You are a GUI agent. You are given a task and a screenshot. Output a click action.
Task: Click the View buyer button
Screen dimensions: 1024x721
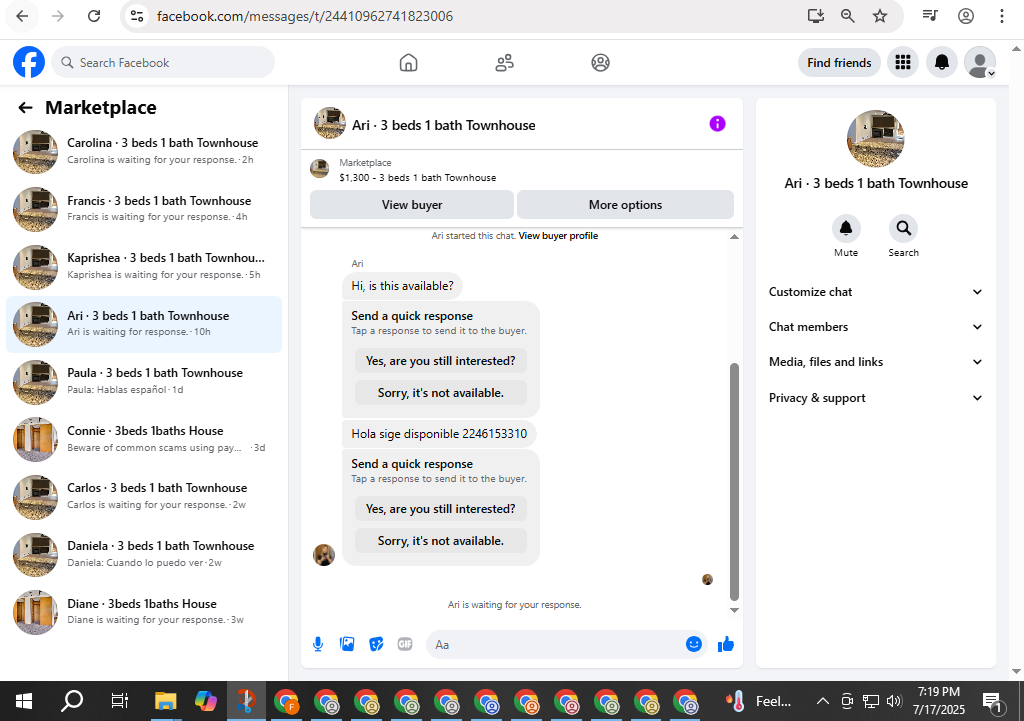click(411, 205)
